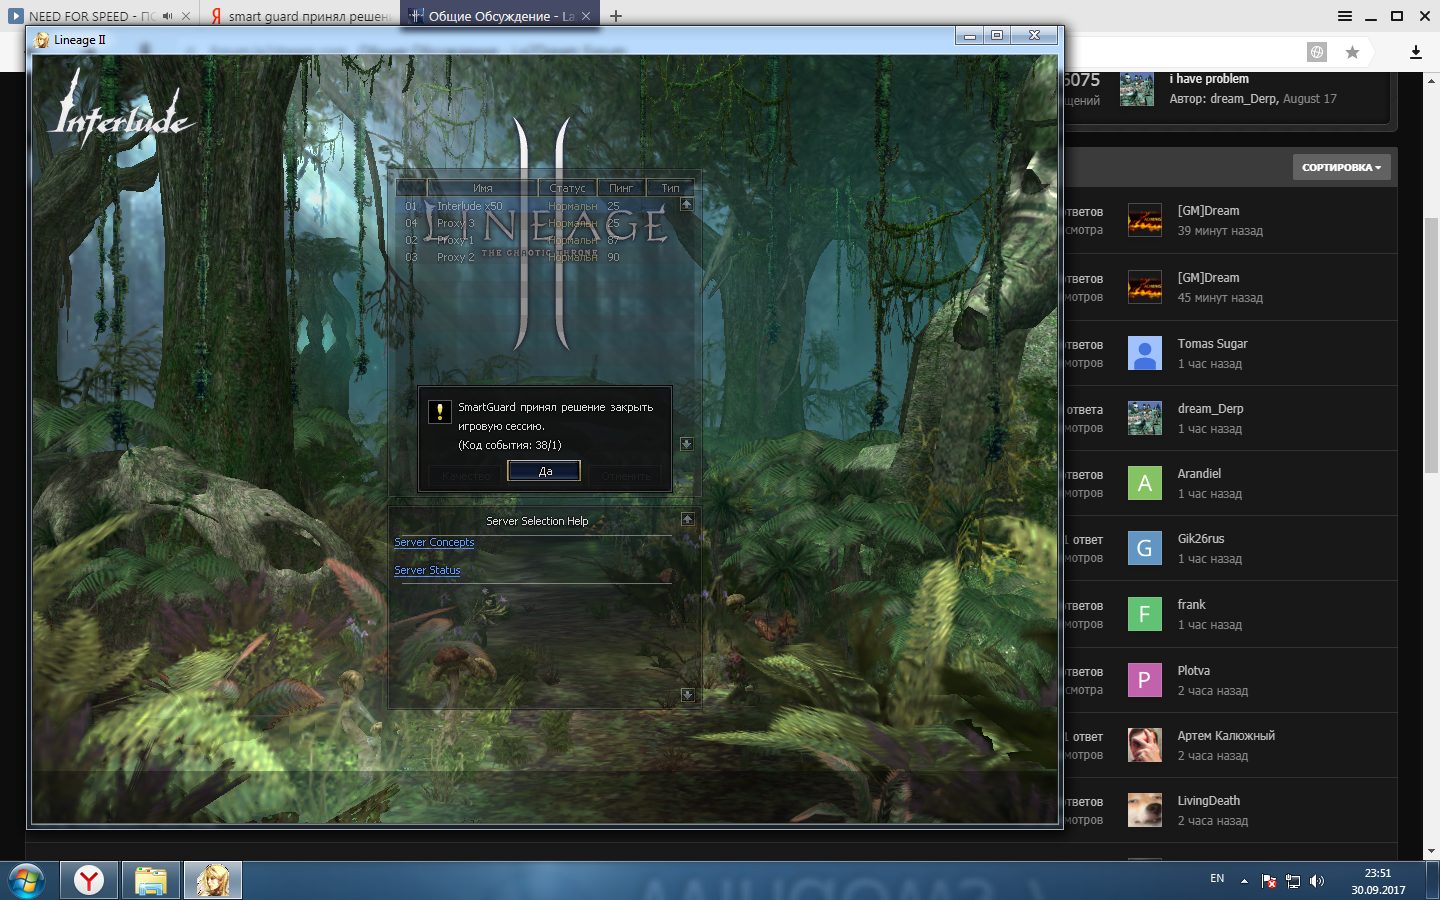Click the Lineage II window title icon
The height and width of the screenshot is (900, 1440).
coord(42,40)
